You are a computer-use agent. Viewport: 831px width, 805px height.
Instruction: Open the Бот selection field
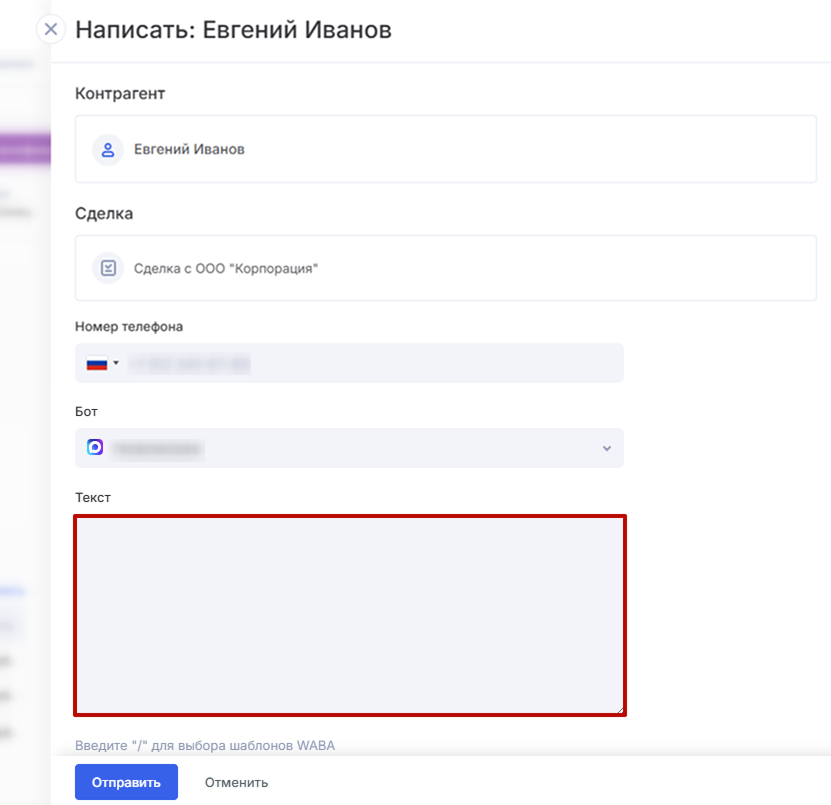[350, 449]
